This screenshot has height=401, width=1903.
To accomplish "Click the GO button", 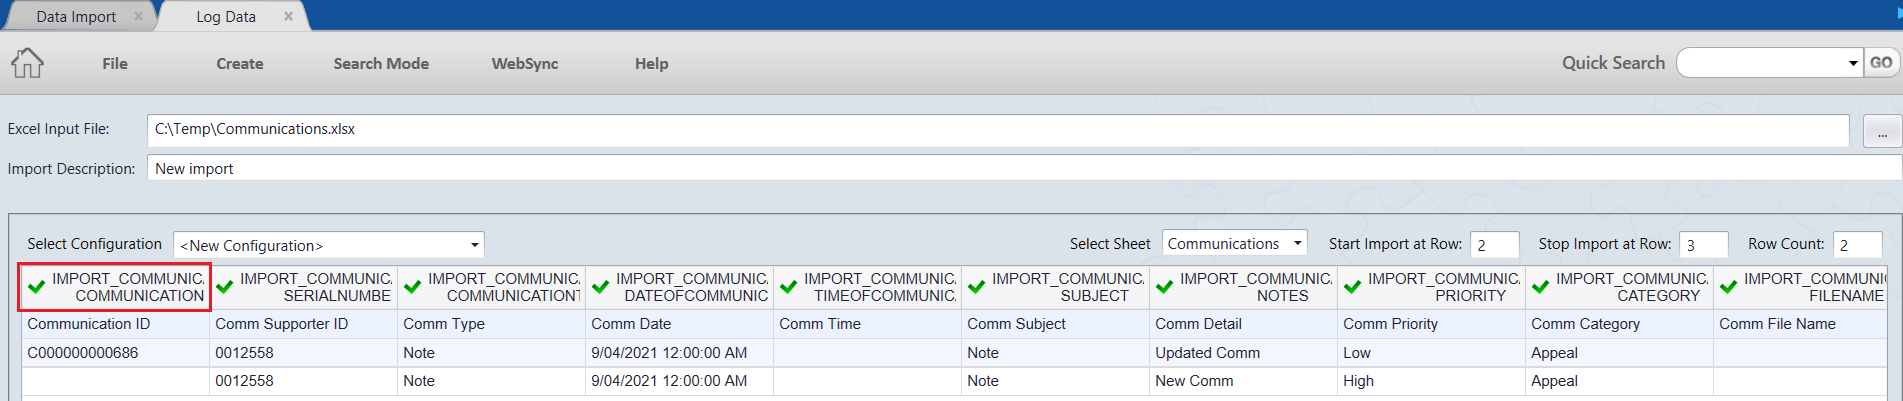I will pyautogui.click(x=1881, y=62).
